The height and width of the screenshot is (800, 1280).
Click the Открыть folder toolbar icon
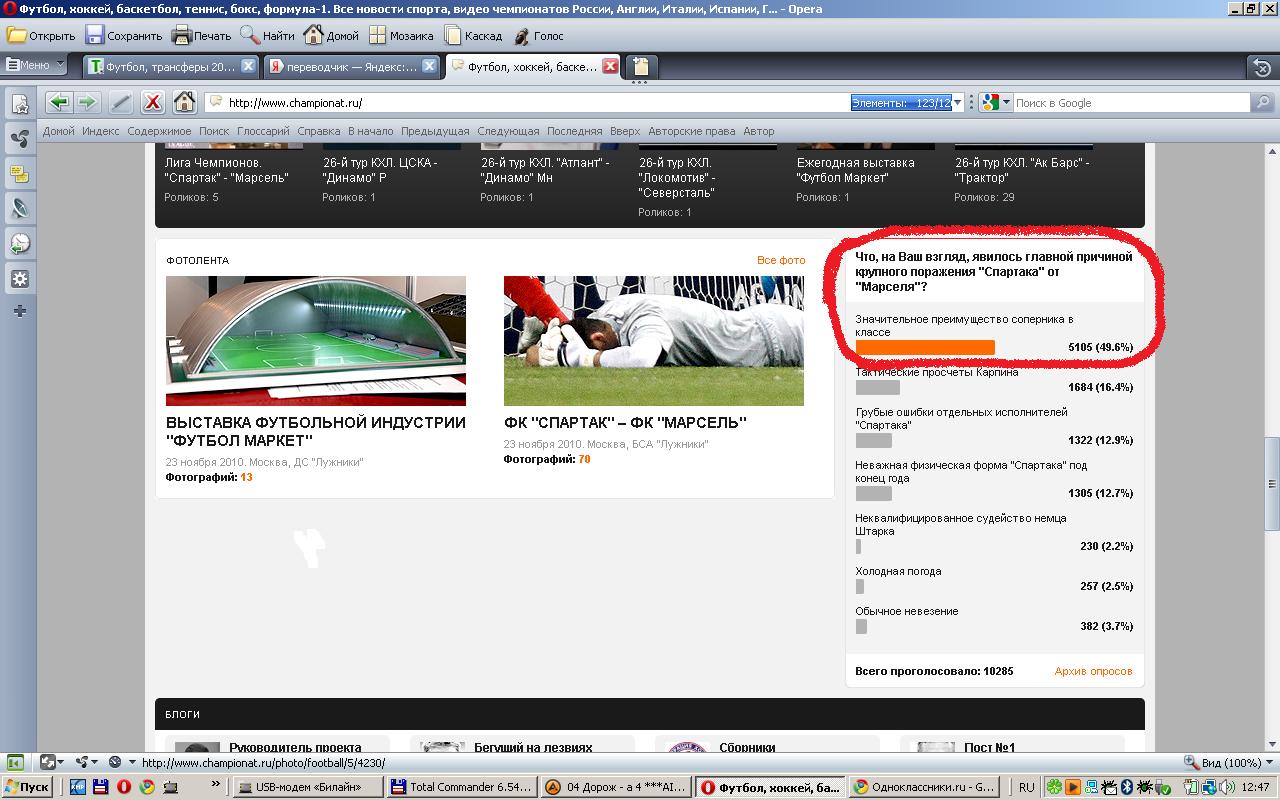17,35
